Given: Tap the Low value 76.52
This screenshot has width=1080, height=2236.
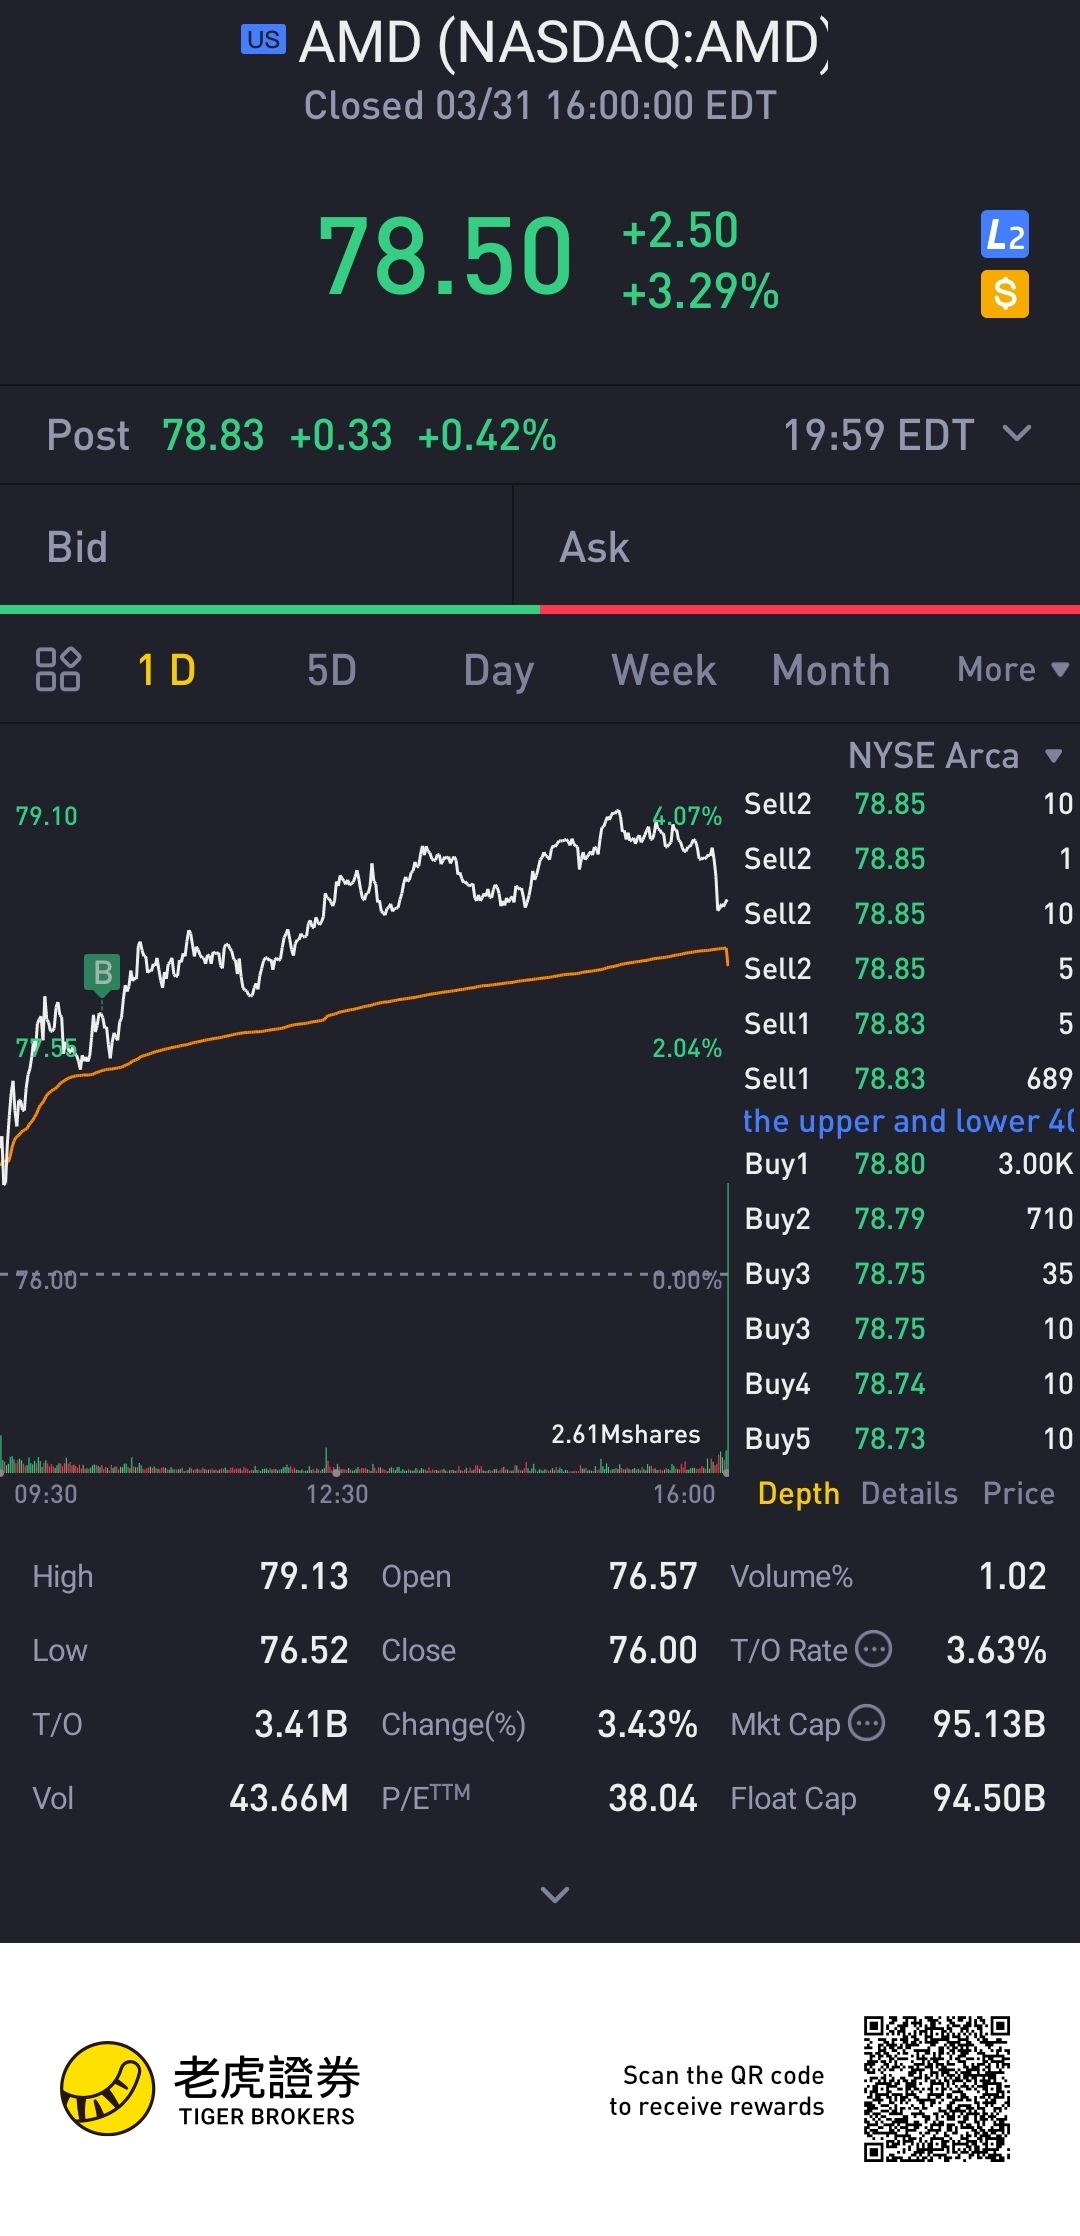Looking at the screenshot, I should [304, 1650].
